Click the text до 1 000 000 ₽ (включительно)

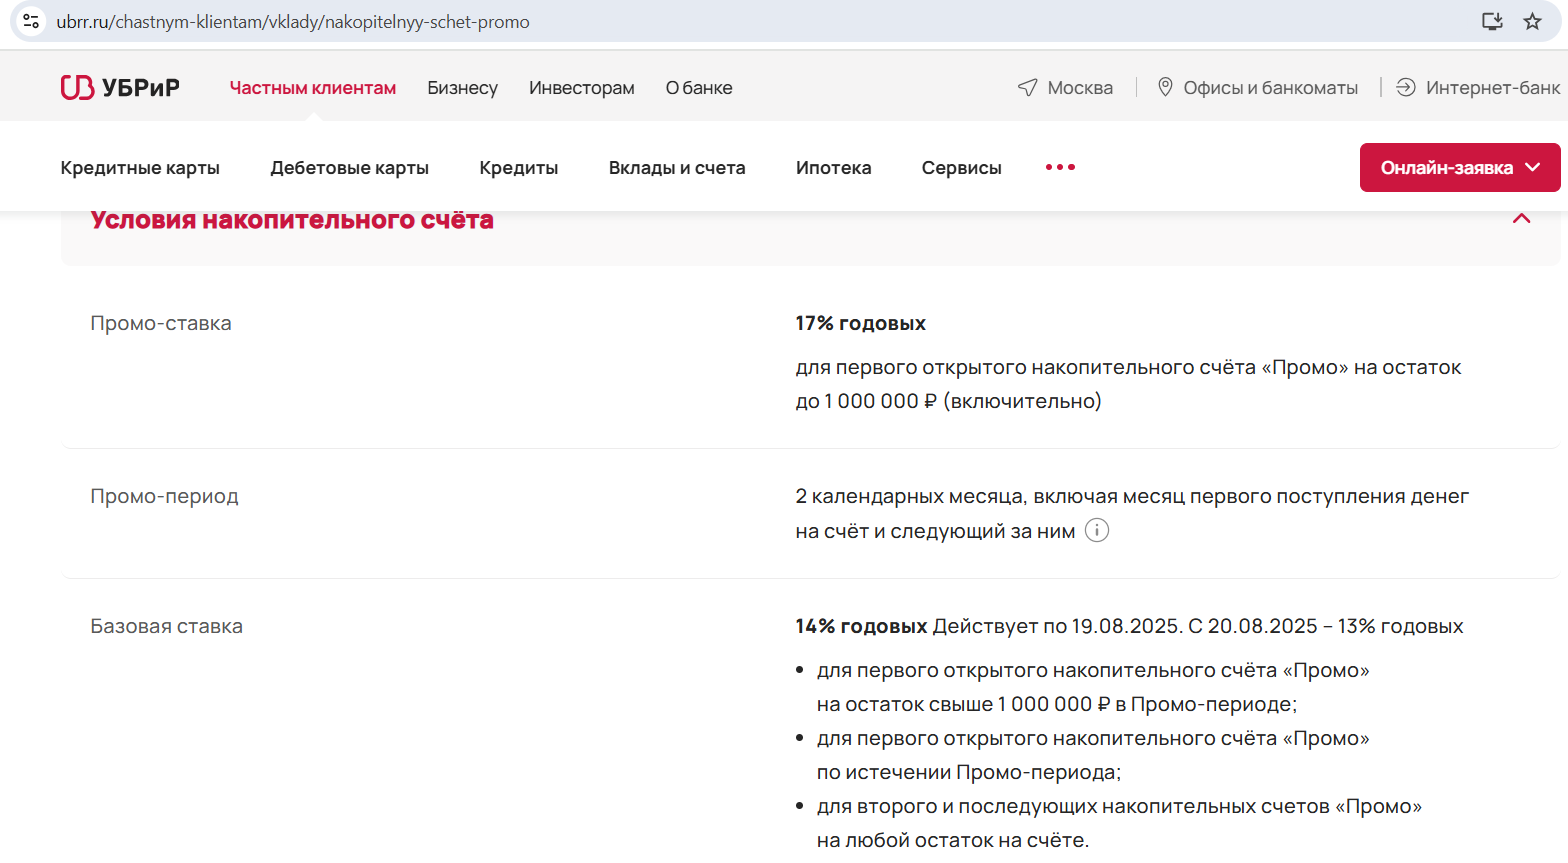tap(949, 401)
